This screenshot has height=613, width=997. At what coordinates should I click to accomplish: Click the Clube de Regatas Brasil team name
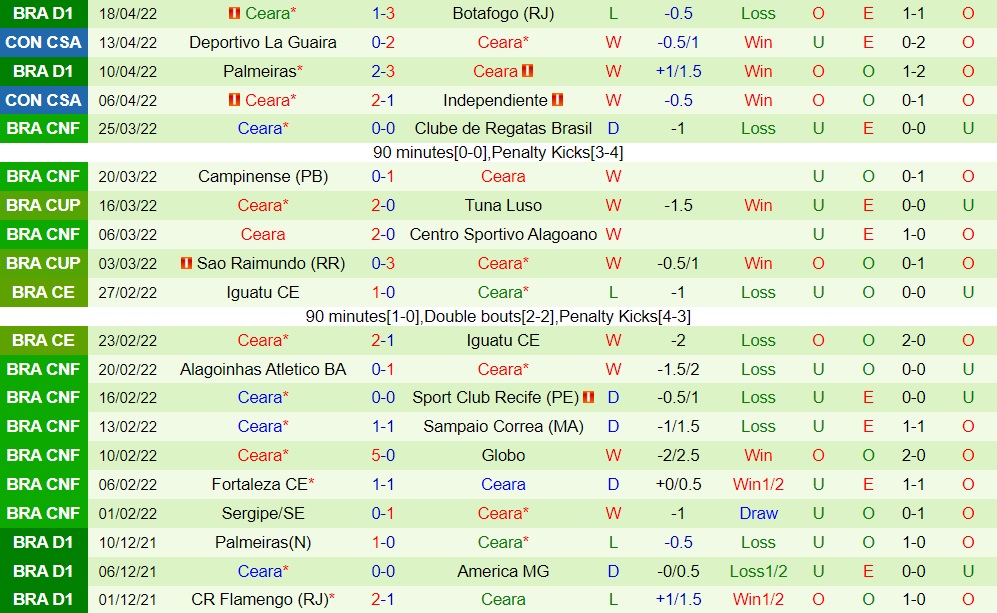[502, 128]
